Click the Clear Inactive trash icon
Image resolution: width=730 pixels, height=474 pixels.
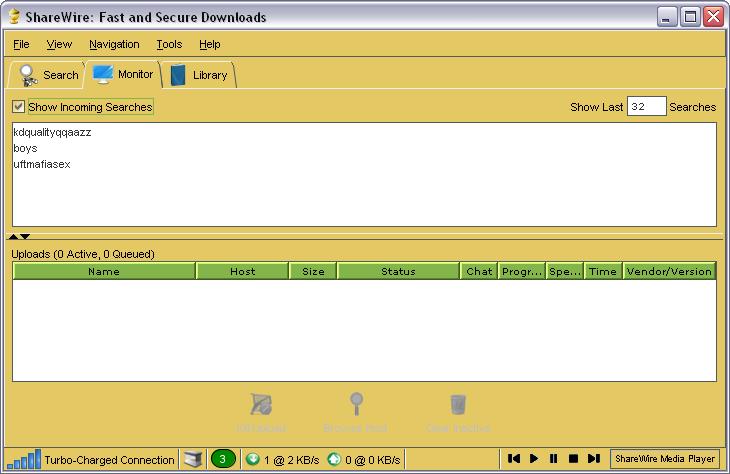coord(458,404)
